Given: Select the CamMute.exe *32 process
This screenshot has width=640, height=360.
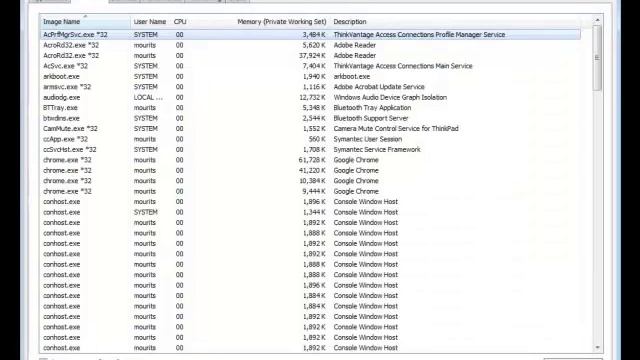Looking at the screenshot, I should tap(311, 129).
